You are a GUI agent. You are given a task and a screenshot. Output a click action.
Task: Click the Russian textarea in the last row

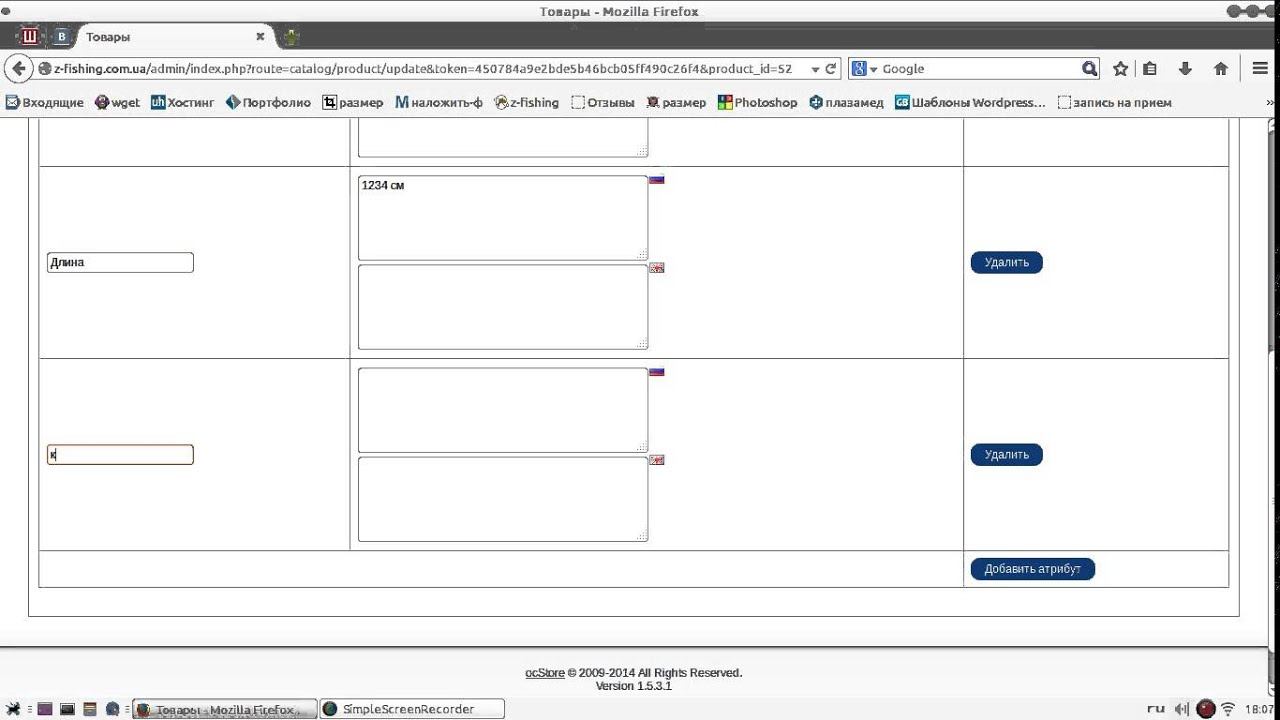point(503,410)
